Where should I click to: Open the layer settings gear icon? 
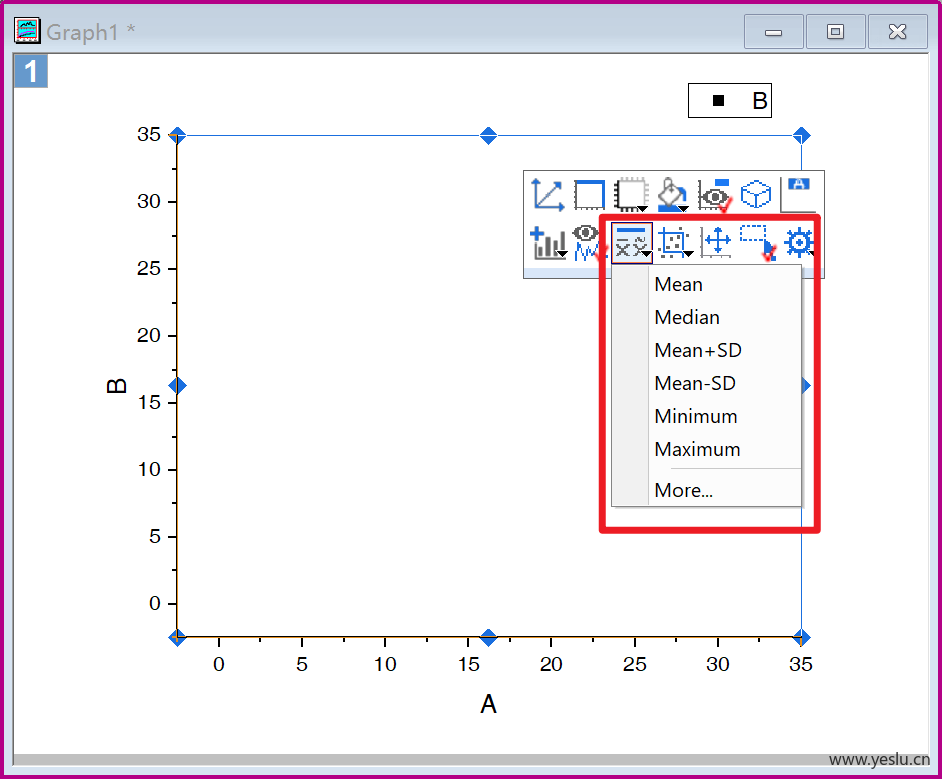[x=799, y=242]
